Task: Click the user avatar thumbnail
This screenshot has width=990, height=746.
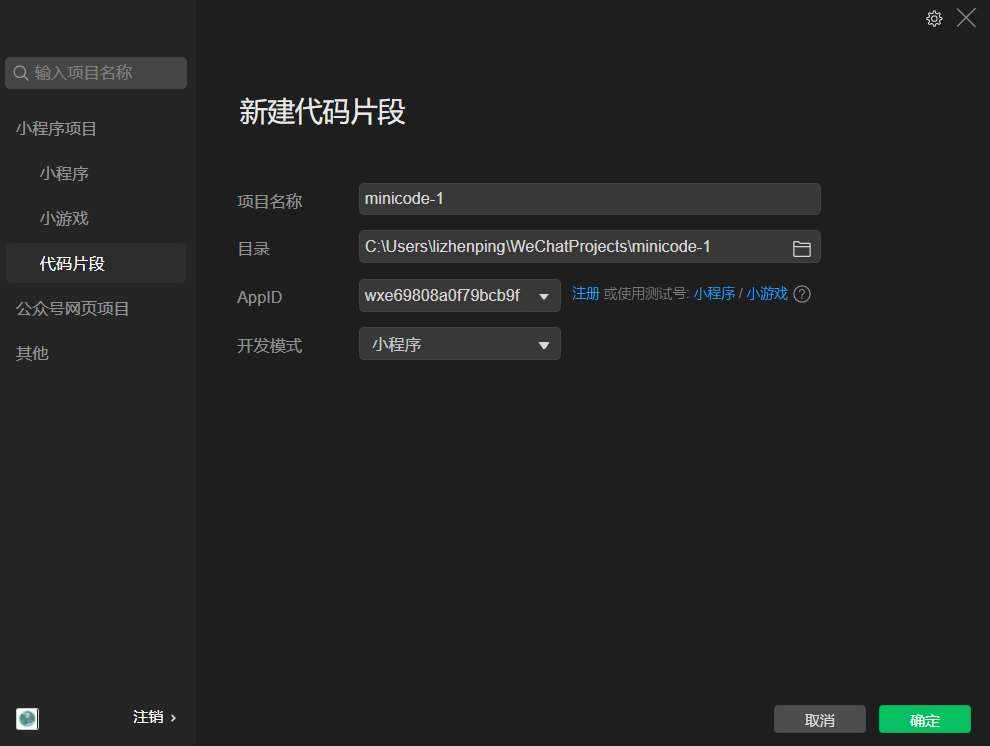Action: pos(27,718)
